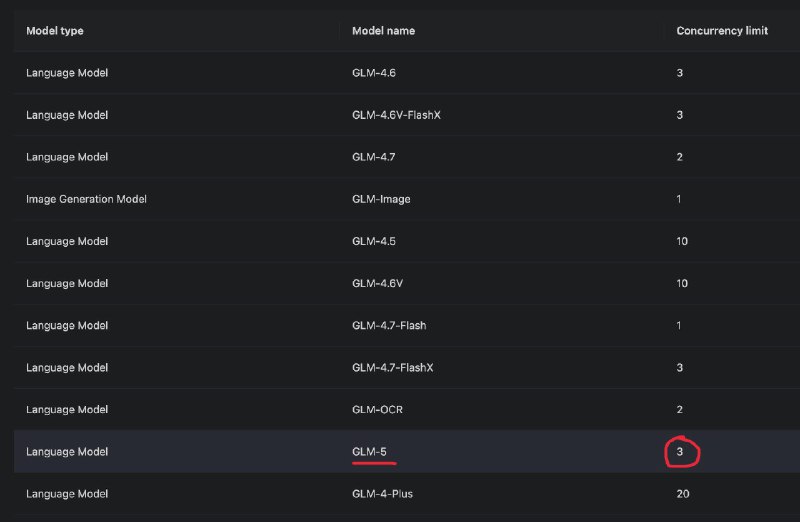
Task: Click the concurrency limit value for GLM-4.5
Action: (682, 241)
